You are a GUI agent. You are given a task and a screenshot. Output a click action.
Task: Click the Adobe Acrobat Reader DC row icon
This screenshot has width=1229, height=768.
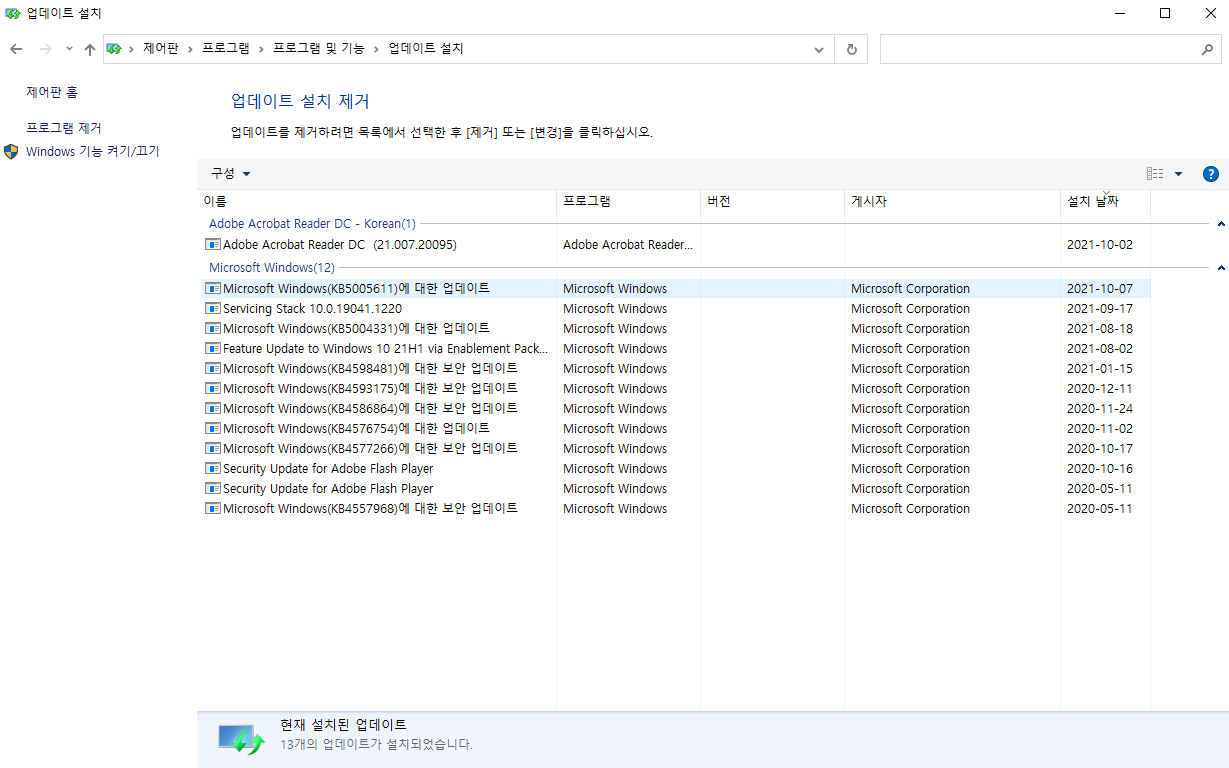click(x=212, y=244)
